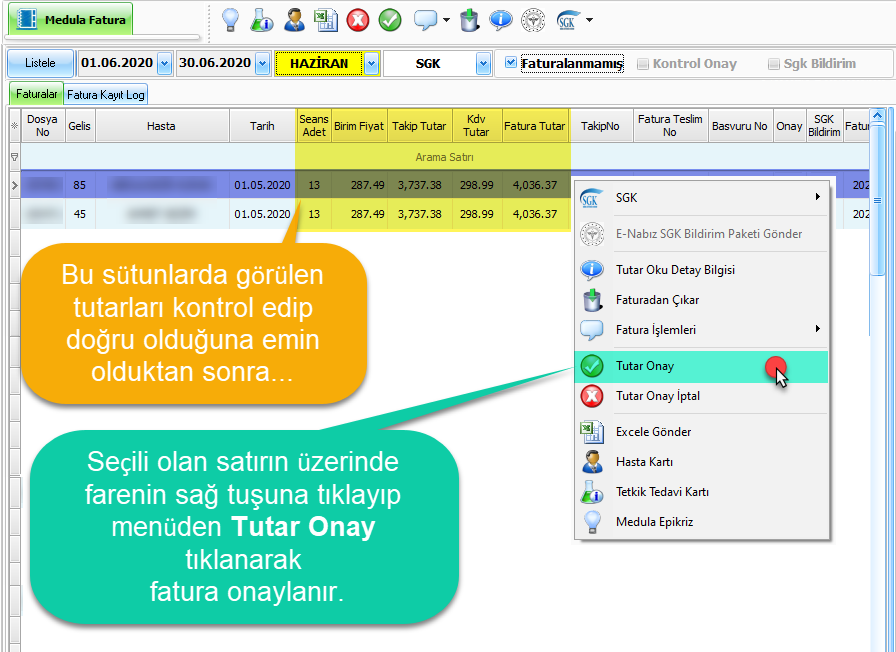
Task: Click 4,036.37 in the Gelis 45 row
Action: (x=535, y=214)
